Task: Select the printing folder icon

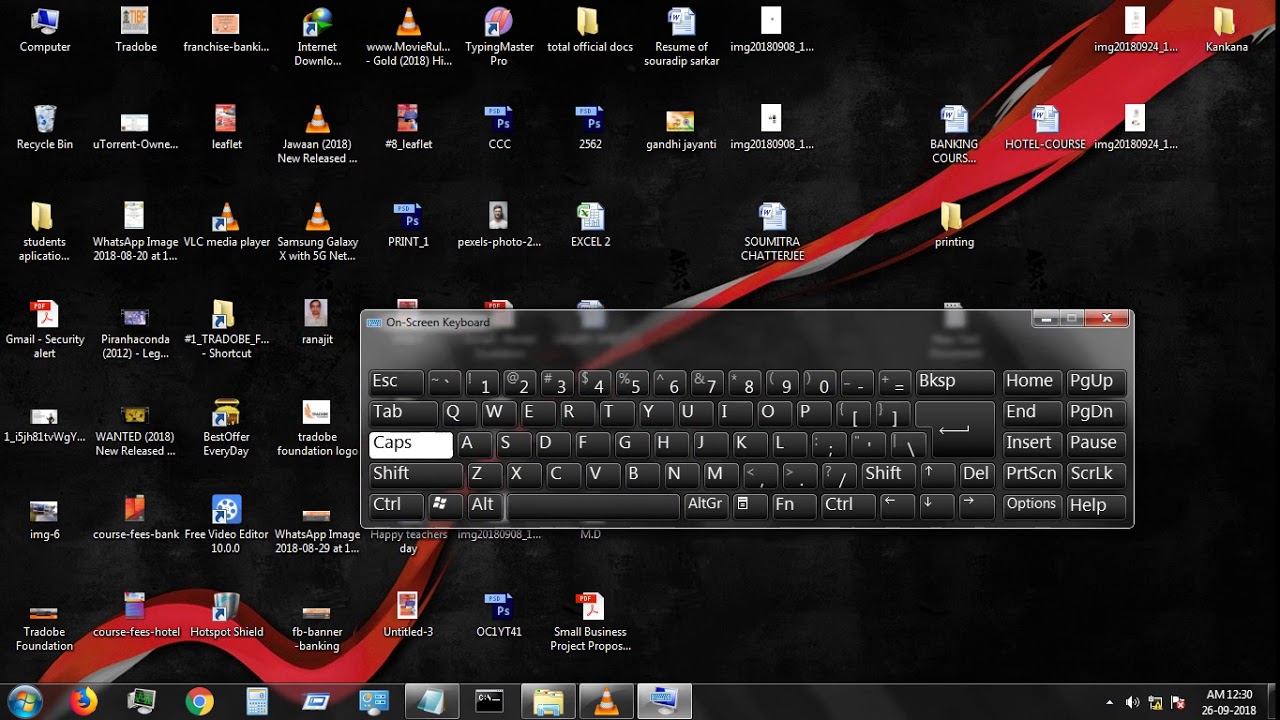Action: 954,225
